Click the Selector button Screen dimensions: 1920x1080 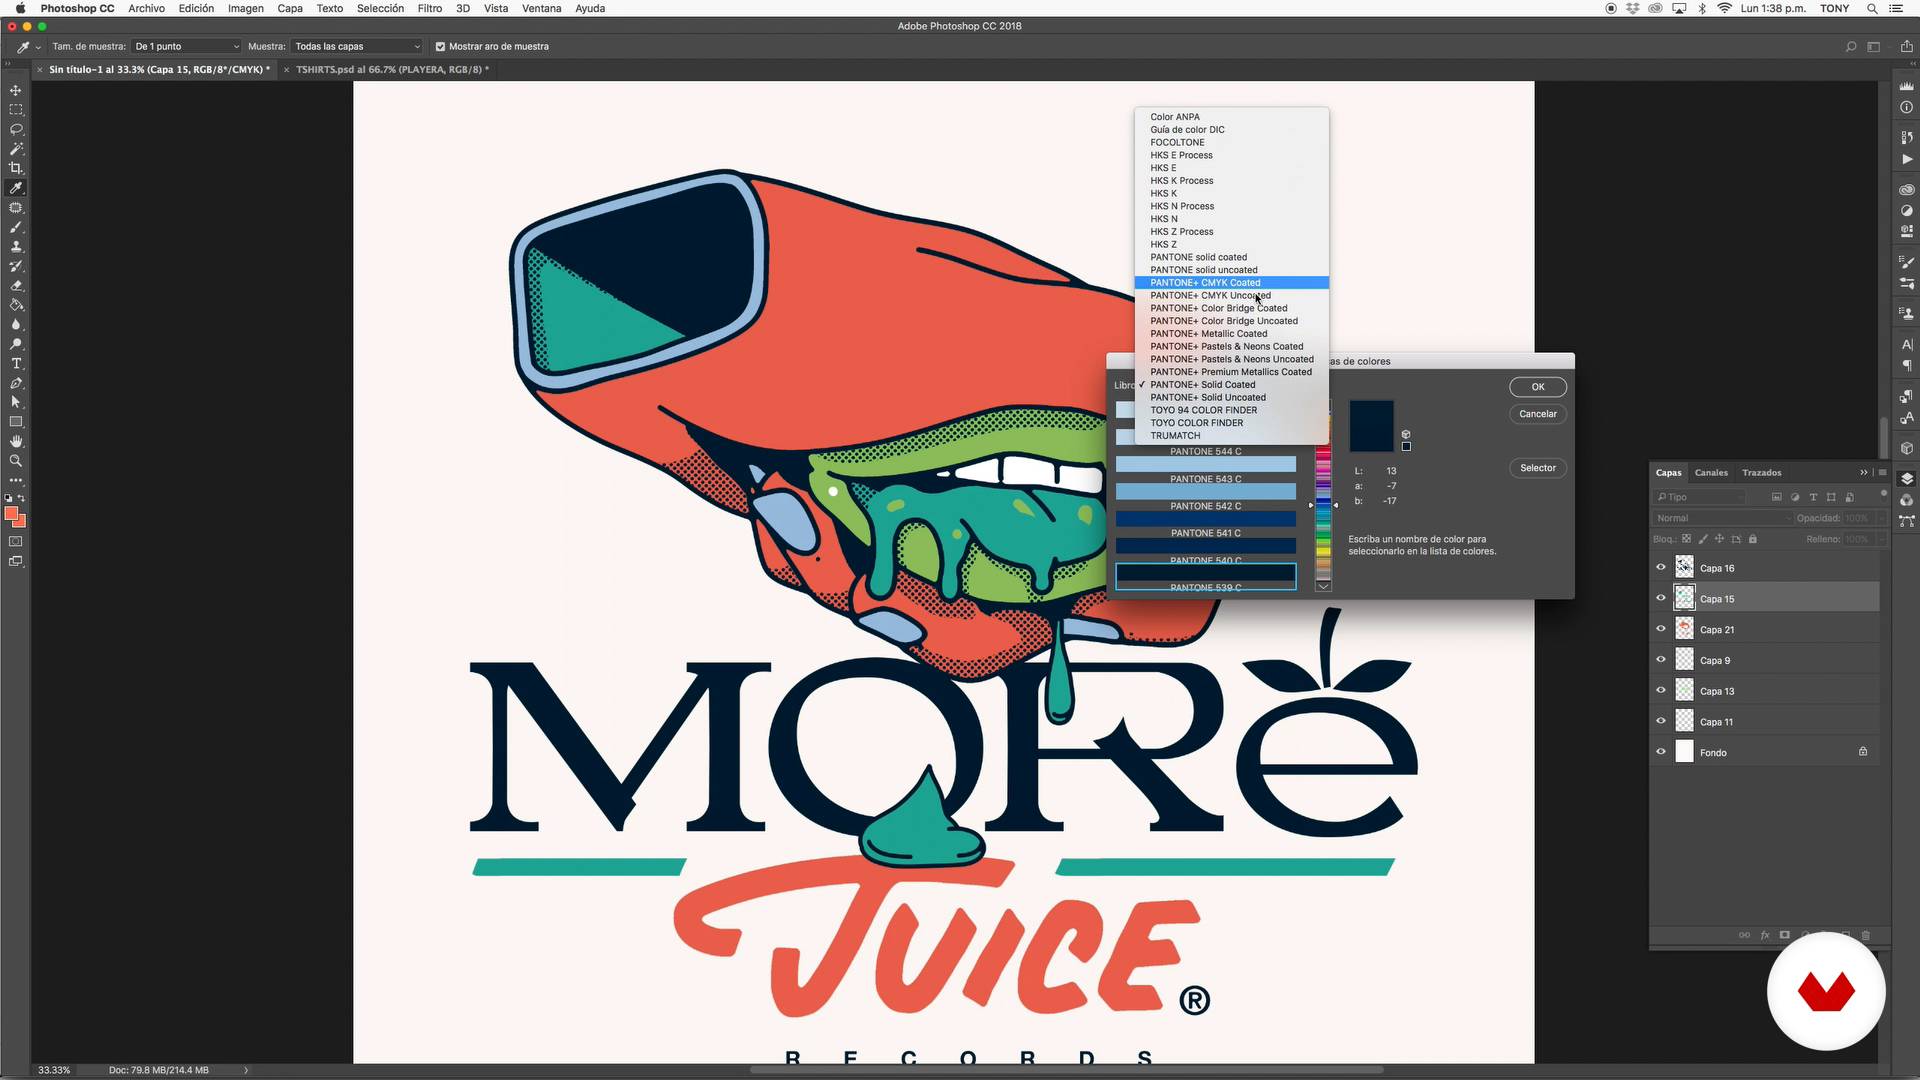point(1537,468)
